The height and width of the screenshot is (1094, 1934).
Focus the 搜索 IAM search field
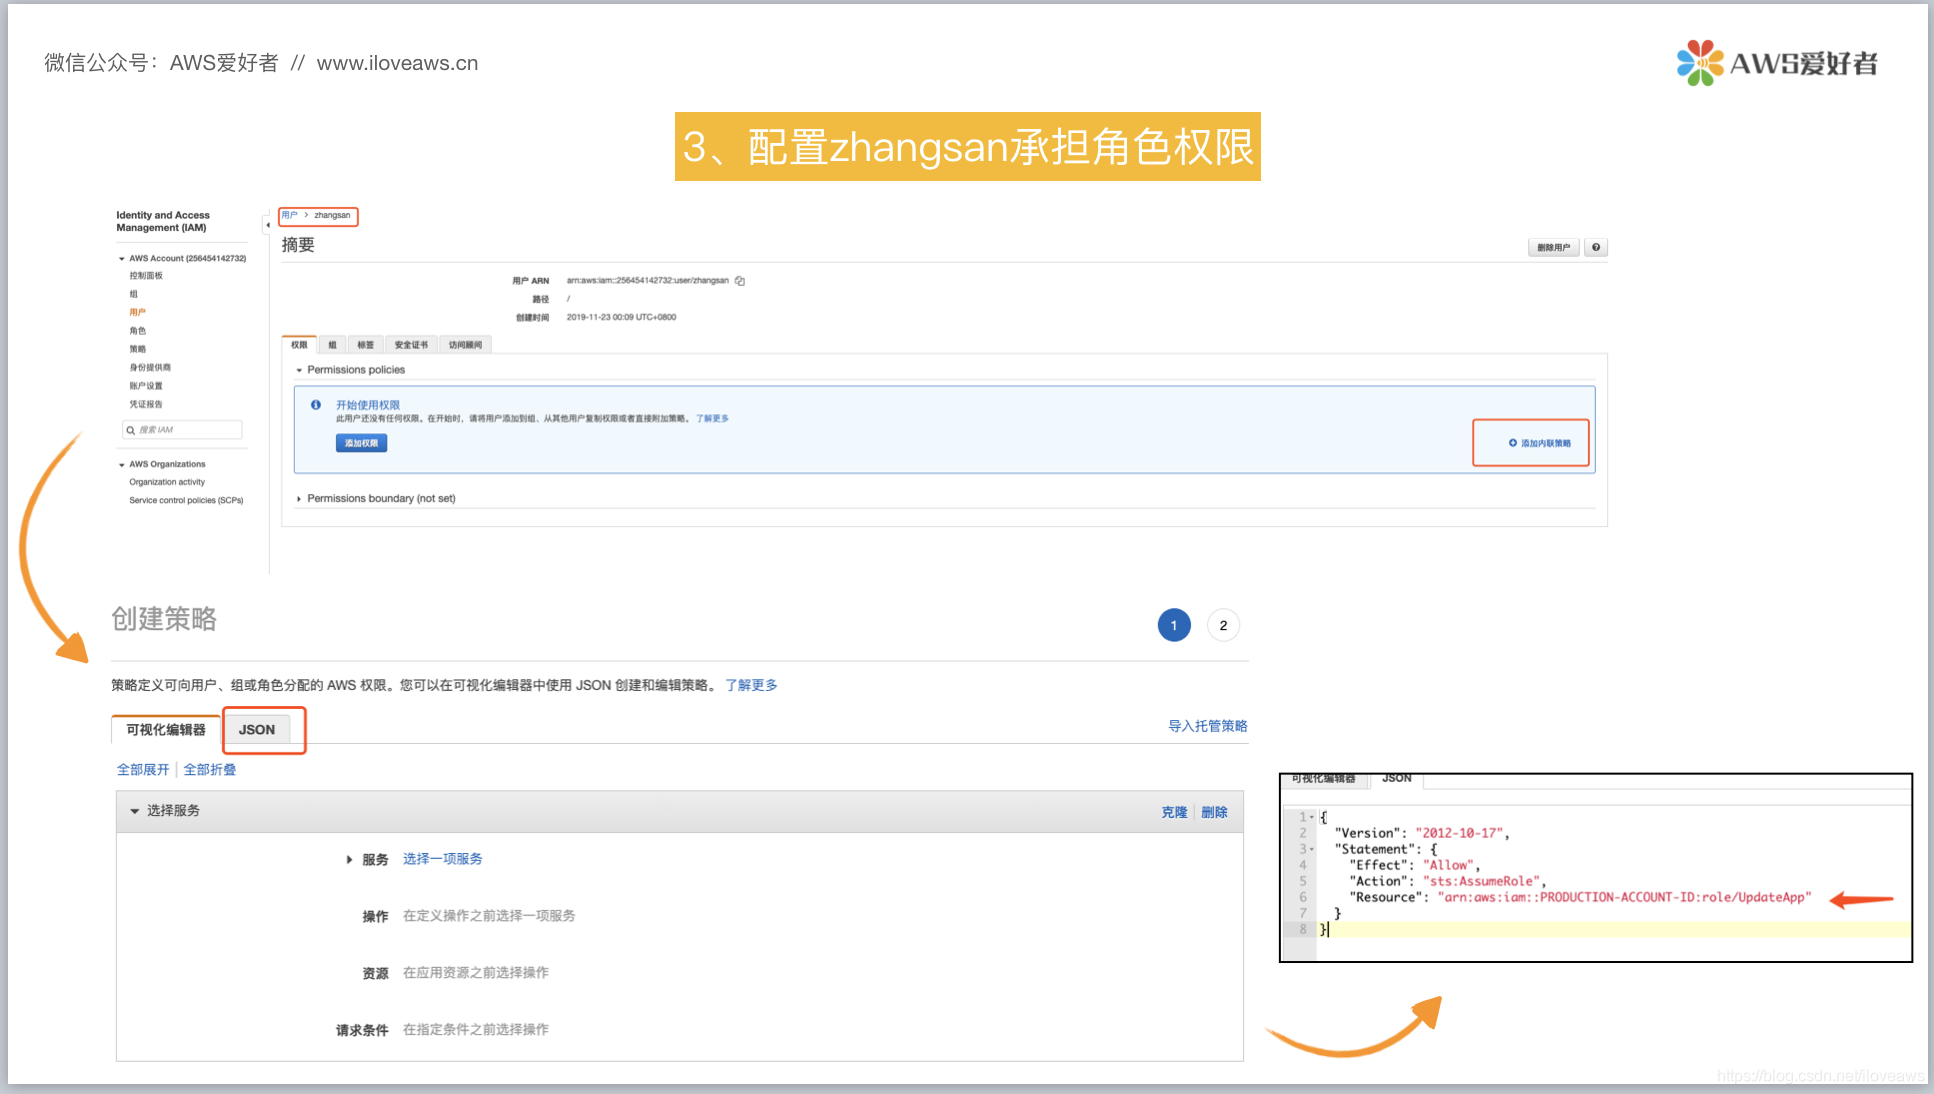(182, 430)
